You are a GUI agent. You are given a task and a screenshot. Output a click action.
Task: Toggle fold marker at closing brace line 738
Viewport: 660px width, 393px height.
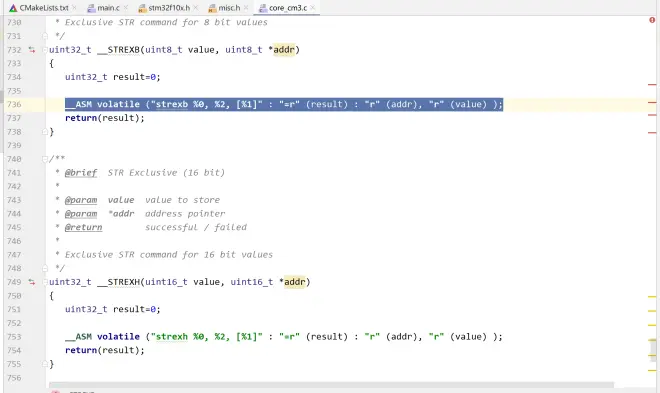click(45, 132)
